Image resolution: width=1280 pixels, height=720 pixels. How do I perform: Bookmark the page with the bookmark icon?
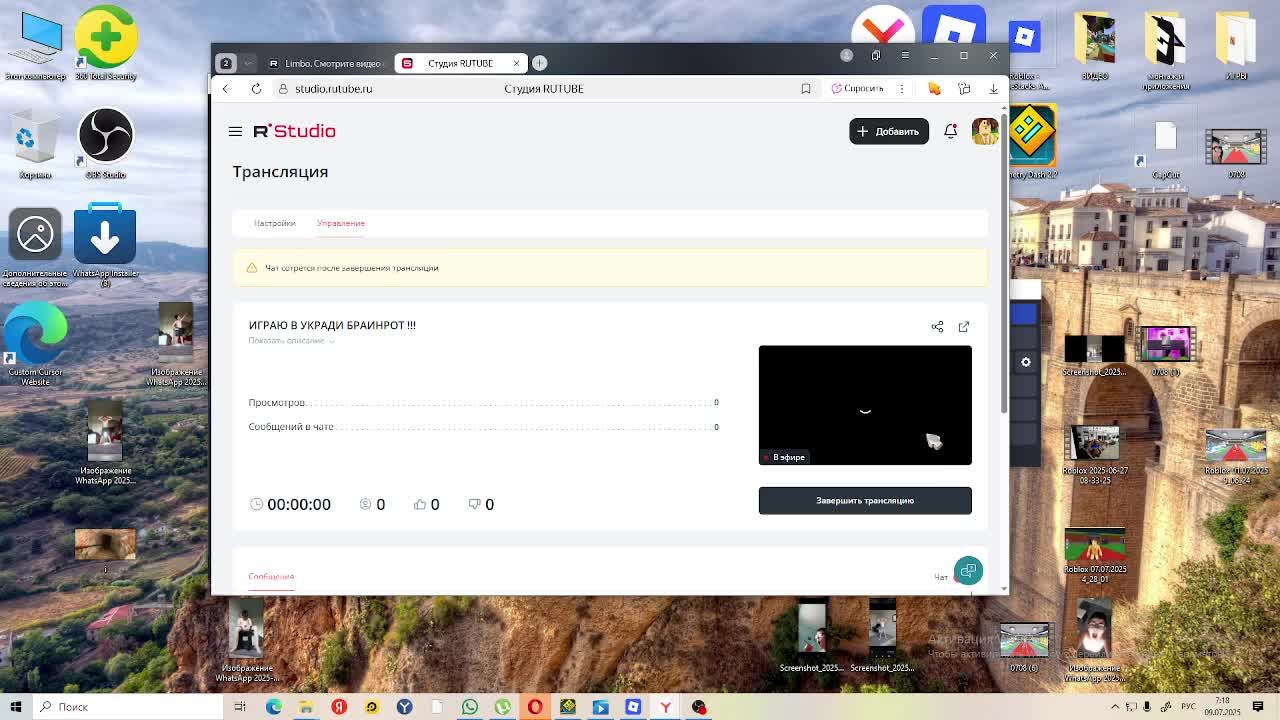coord(806,89)
